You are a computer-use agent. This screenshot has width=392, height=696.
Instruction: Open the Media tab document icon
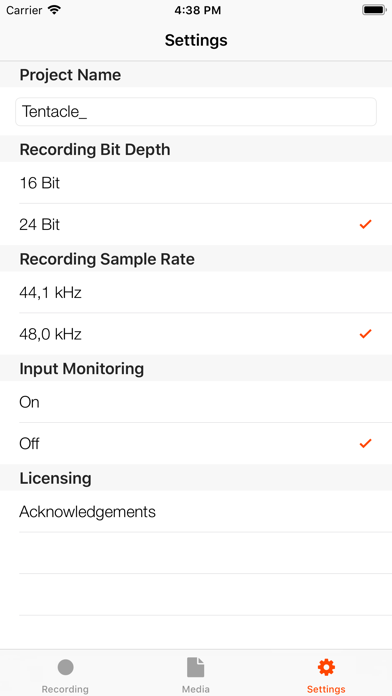[x=196, y=667]
